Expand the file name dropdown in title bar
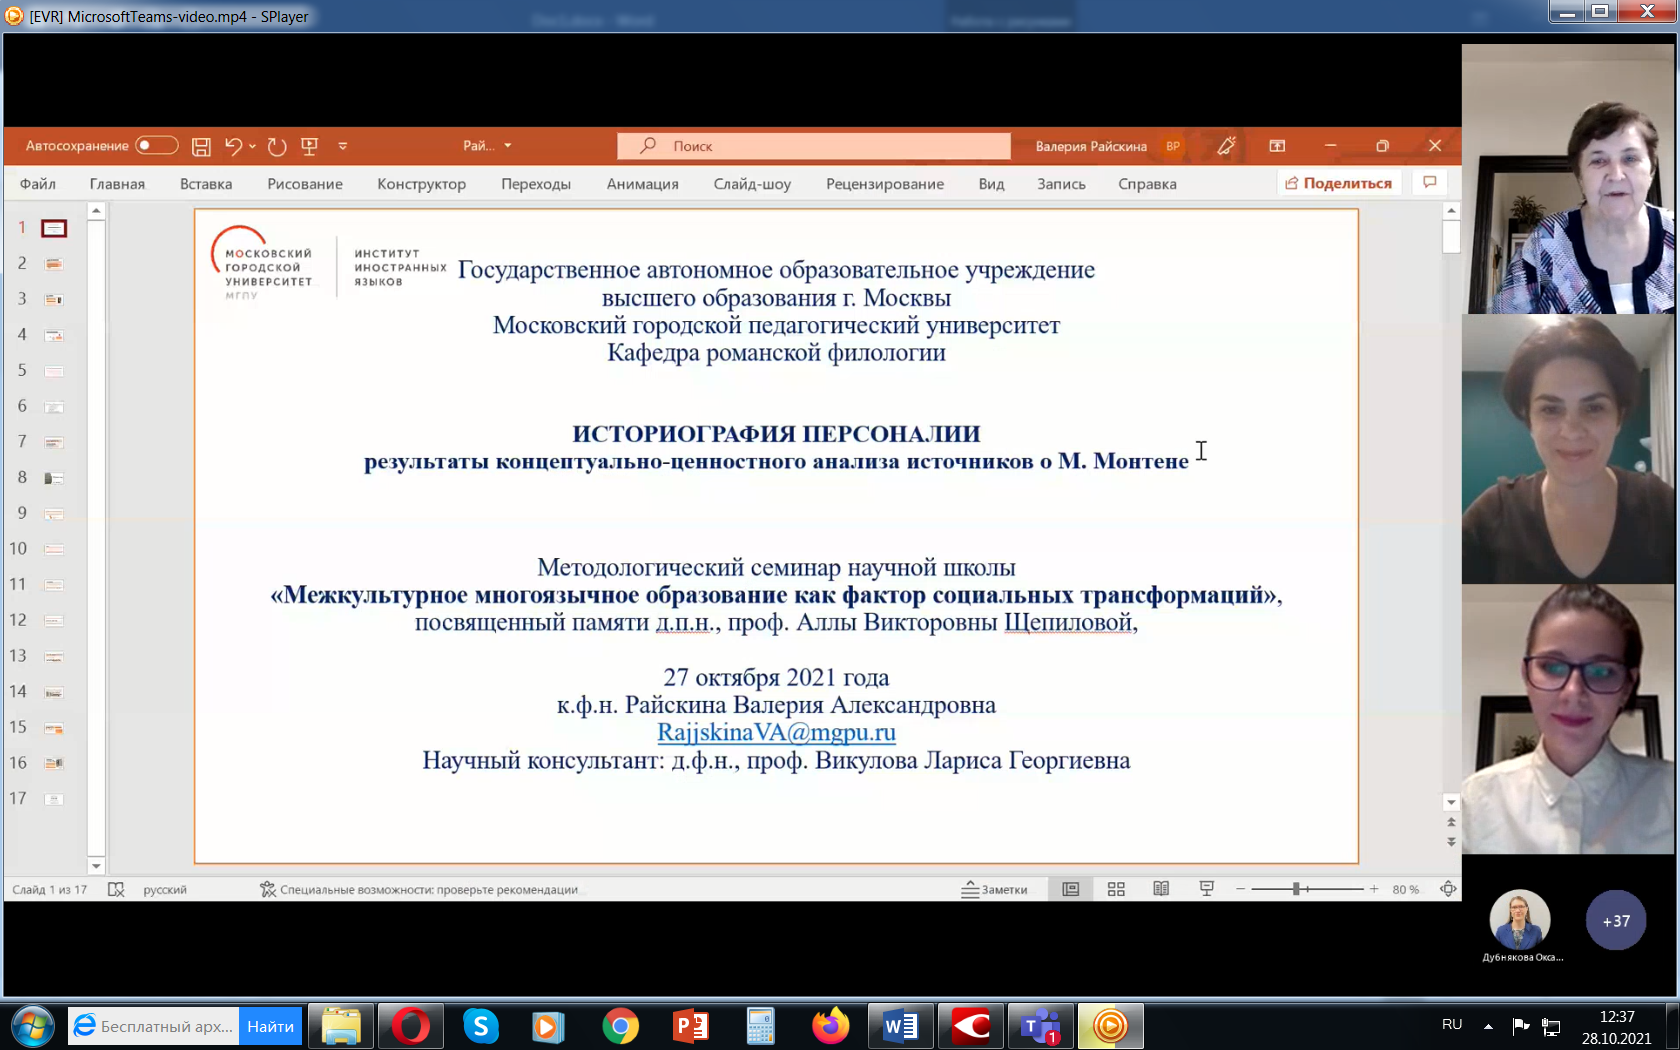Viewport: 1680px width, 1050px height. [x=508, y=146]
